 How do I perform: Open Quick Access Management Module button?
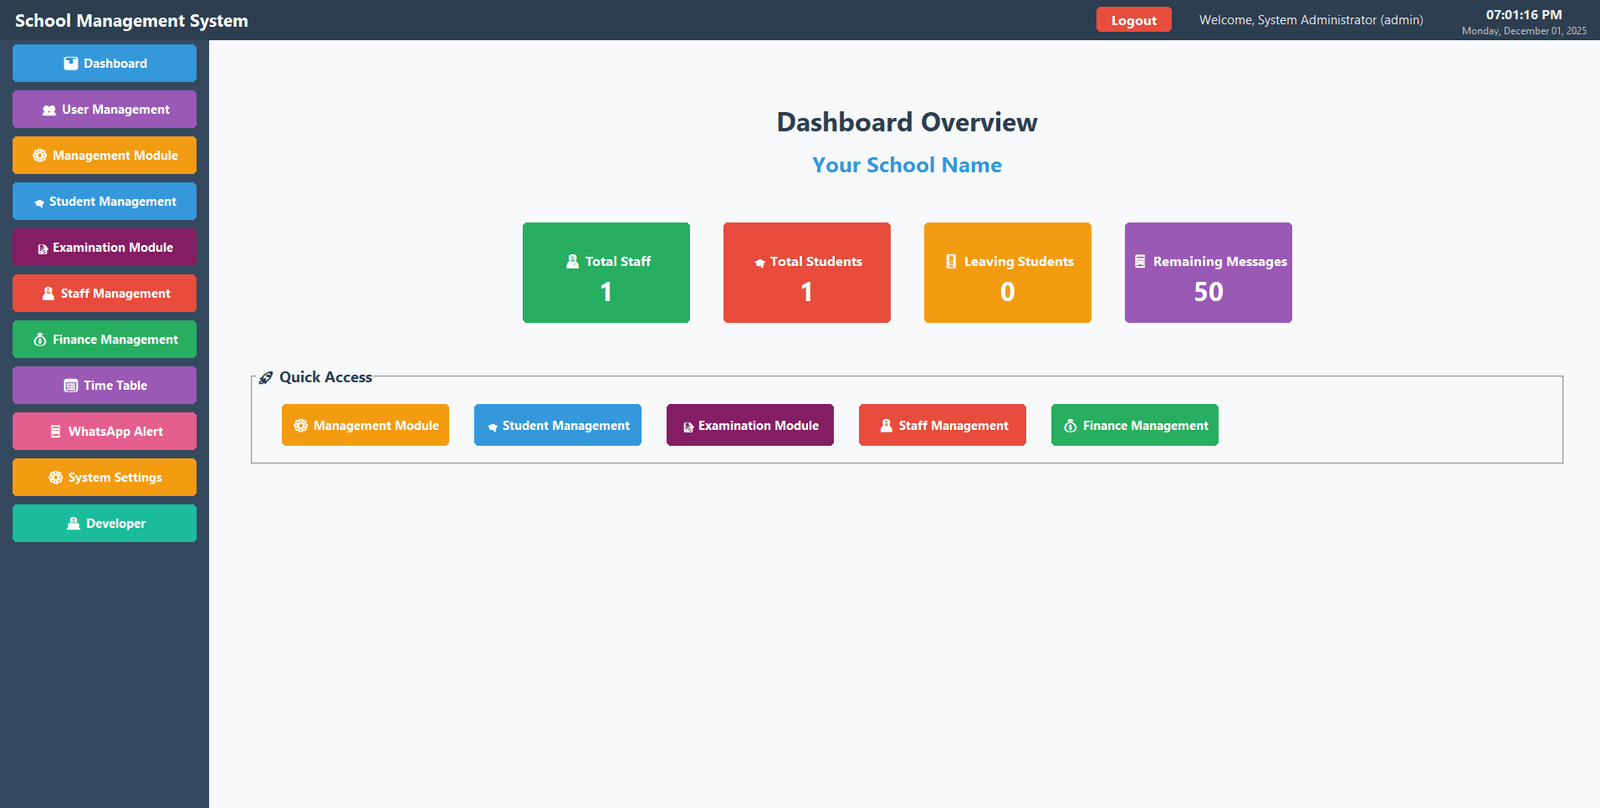(x=365, y=425)
